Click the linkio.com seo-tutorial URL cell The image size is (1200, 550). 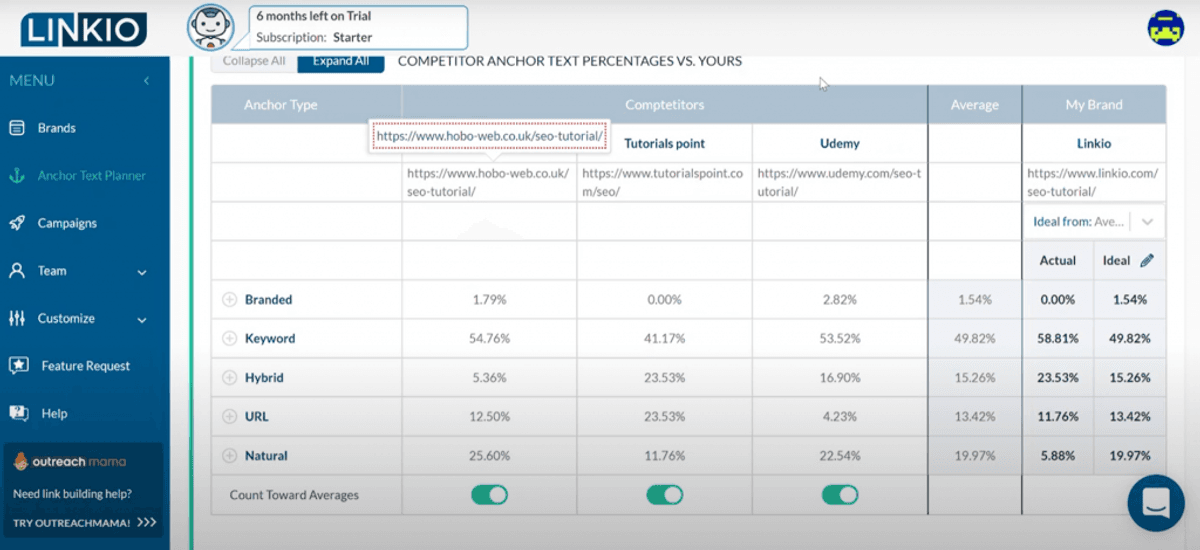(1093, 182)
